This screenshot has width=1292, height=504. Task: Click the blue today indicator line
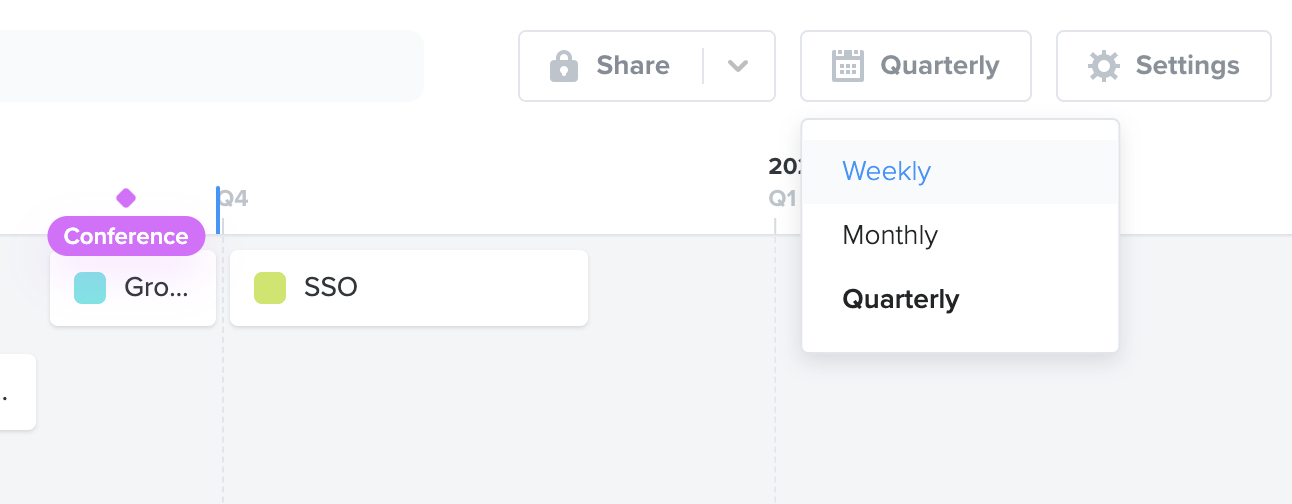tap(217, 210)
